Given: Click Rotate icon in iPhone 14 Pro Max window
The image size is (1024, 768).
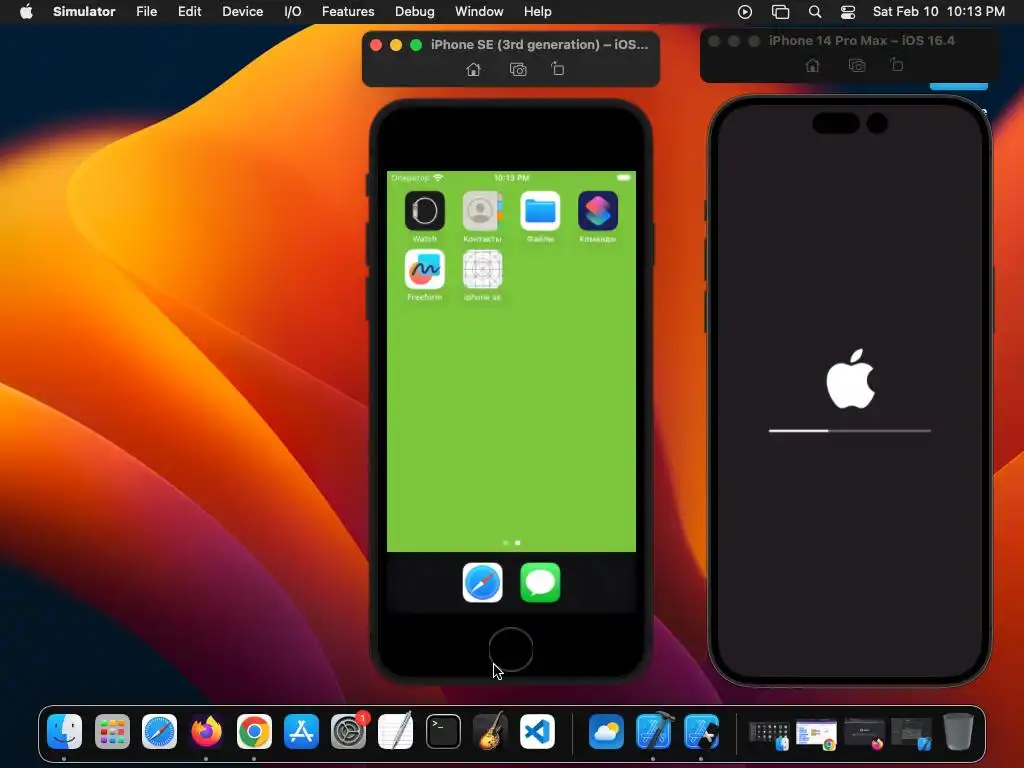Looking at the screenshot, I should pos(897,65).
